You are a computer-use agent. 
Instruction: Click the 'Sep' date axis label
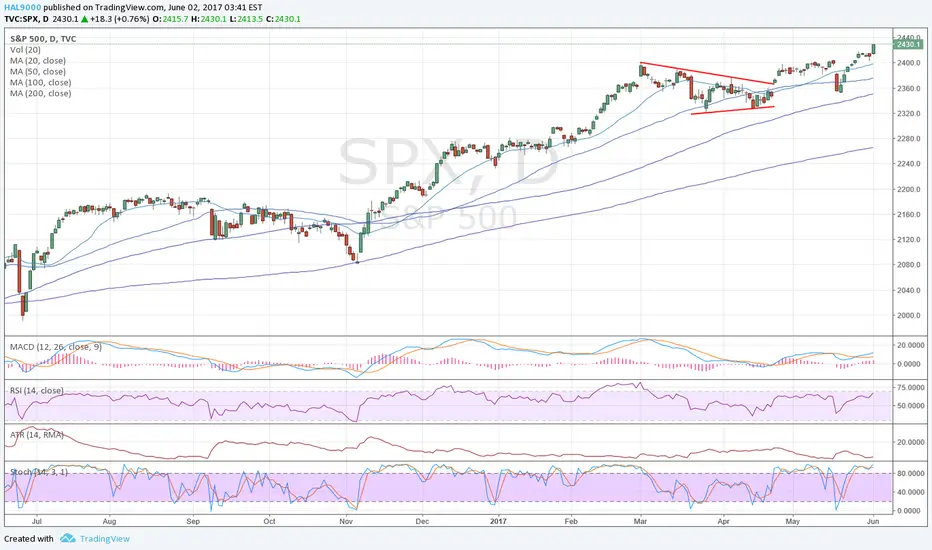tap(193, 521)
